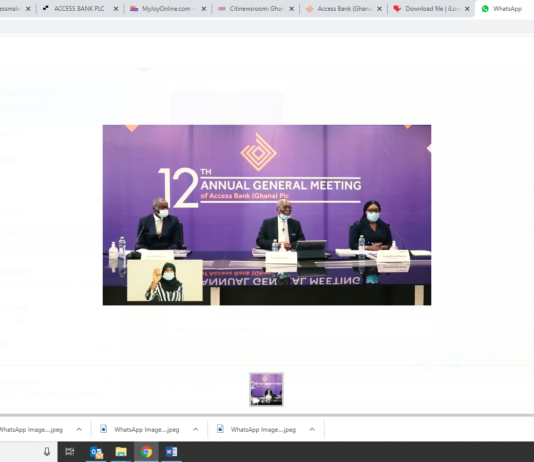
Task: Close the ACCESS BANK PLC tab
Action: (x=116, y=9)
